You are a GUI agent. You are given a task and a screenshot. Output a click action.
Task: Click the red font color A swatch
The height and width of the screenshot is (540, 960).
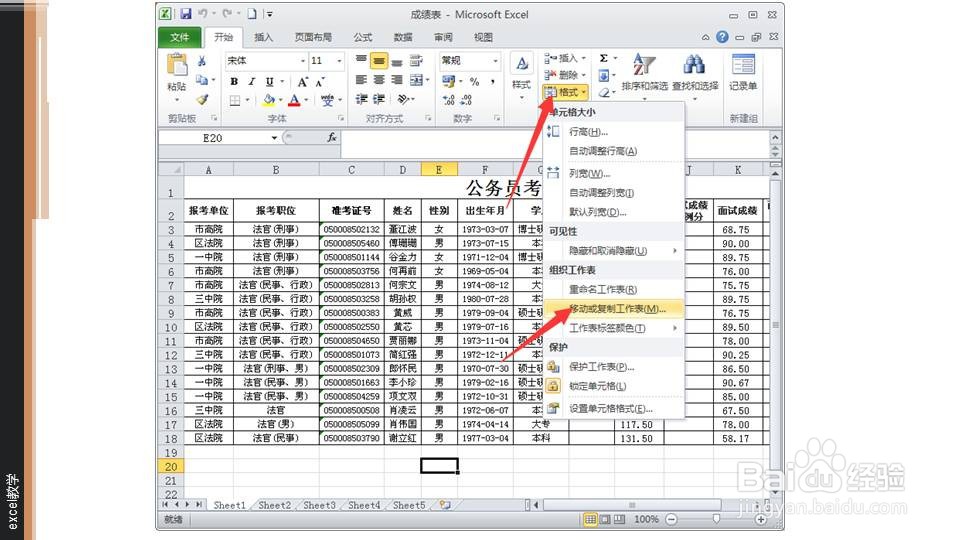[294, 100]
